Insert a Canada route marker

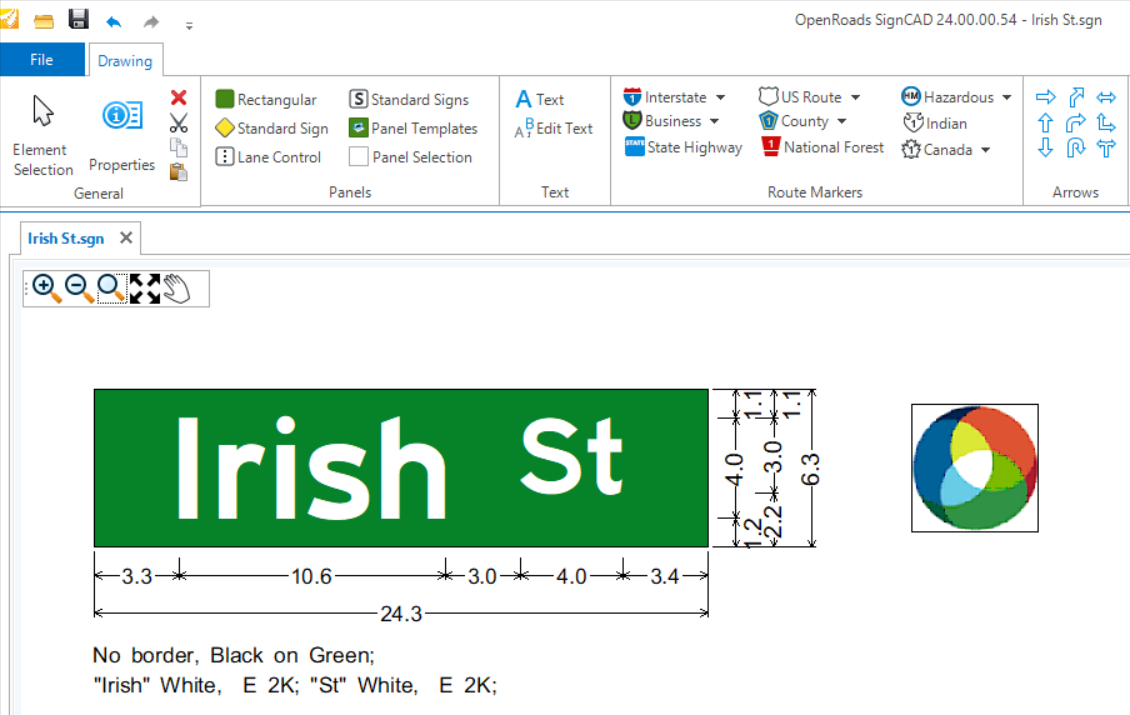point(937,149)
